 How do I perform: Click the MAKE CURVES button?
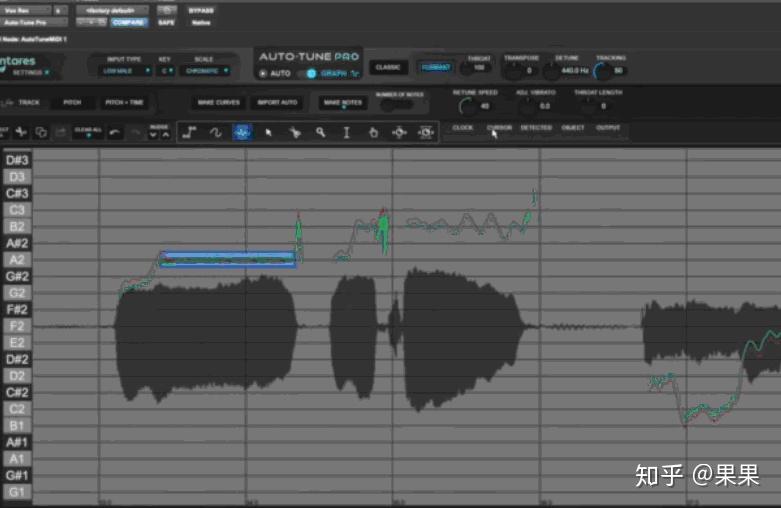click(x=219, y=103)
